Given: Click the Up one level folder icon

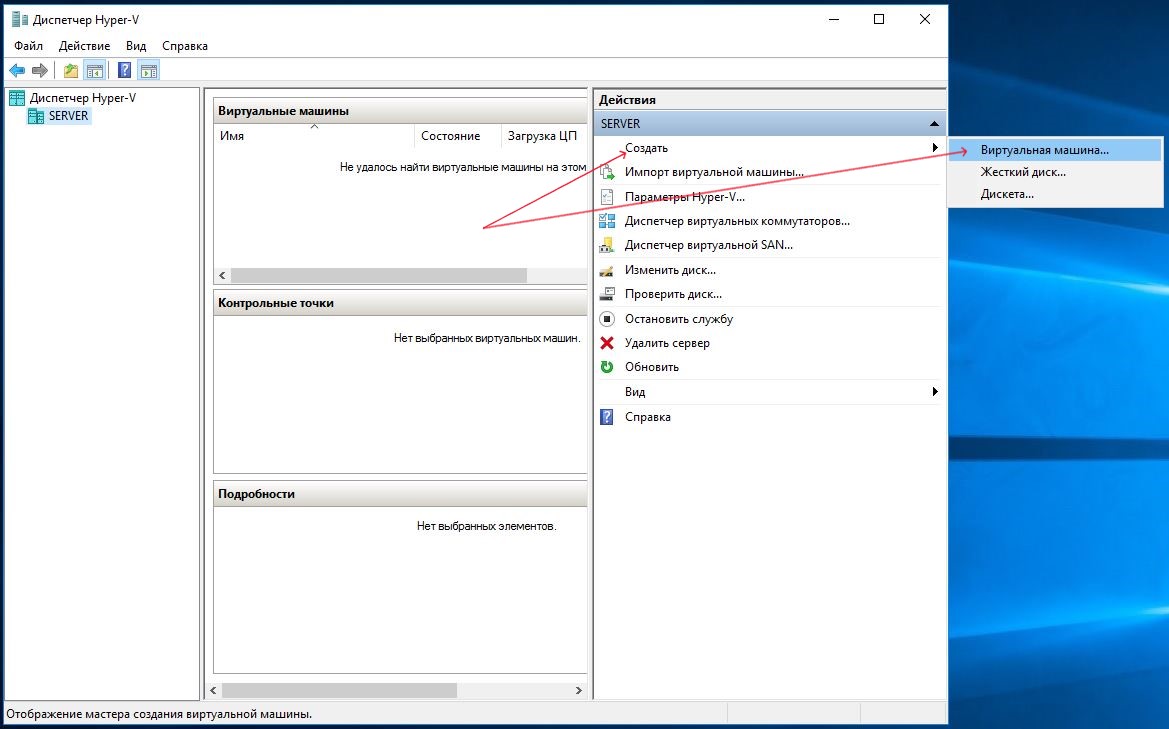Looking at the screenshot, I should point(70,70).
